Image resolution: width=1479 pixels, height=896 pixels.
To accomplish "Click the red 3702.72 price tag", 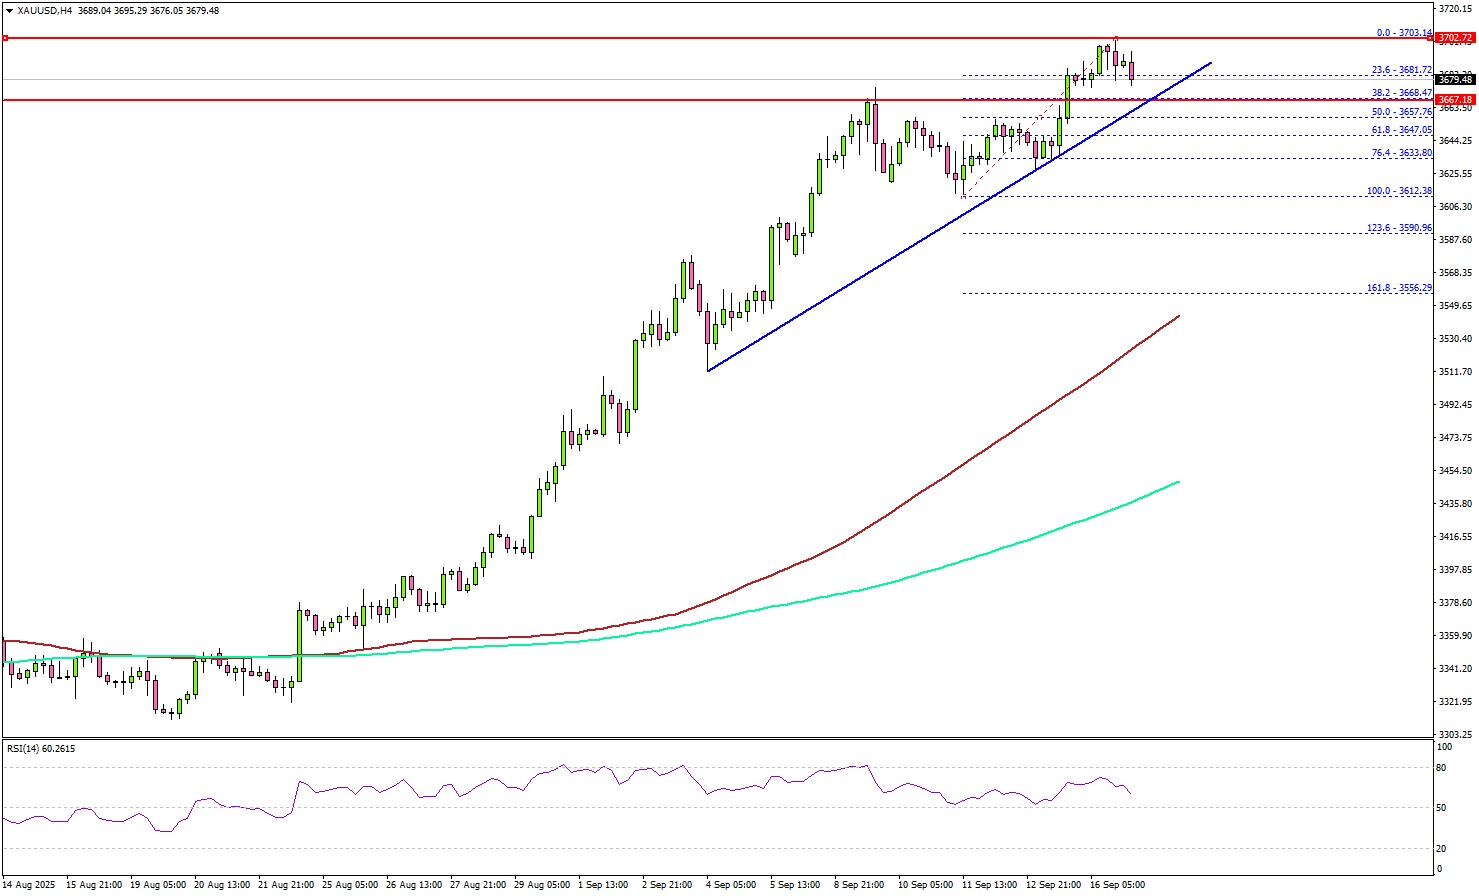I will pos(1454,39).
